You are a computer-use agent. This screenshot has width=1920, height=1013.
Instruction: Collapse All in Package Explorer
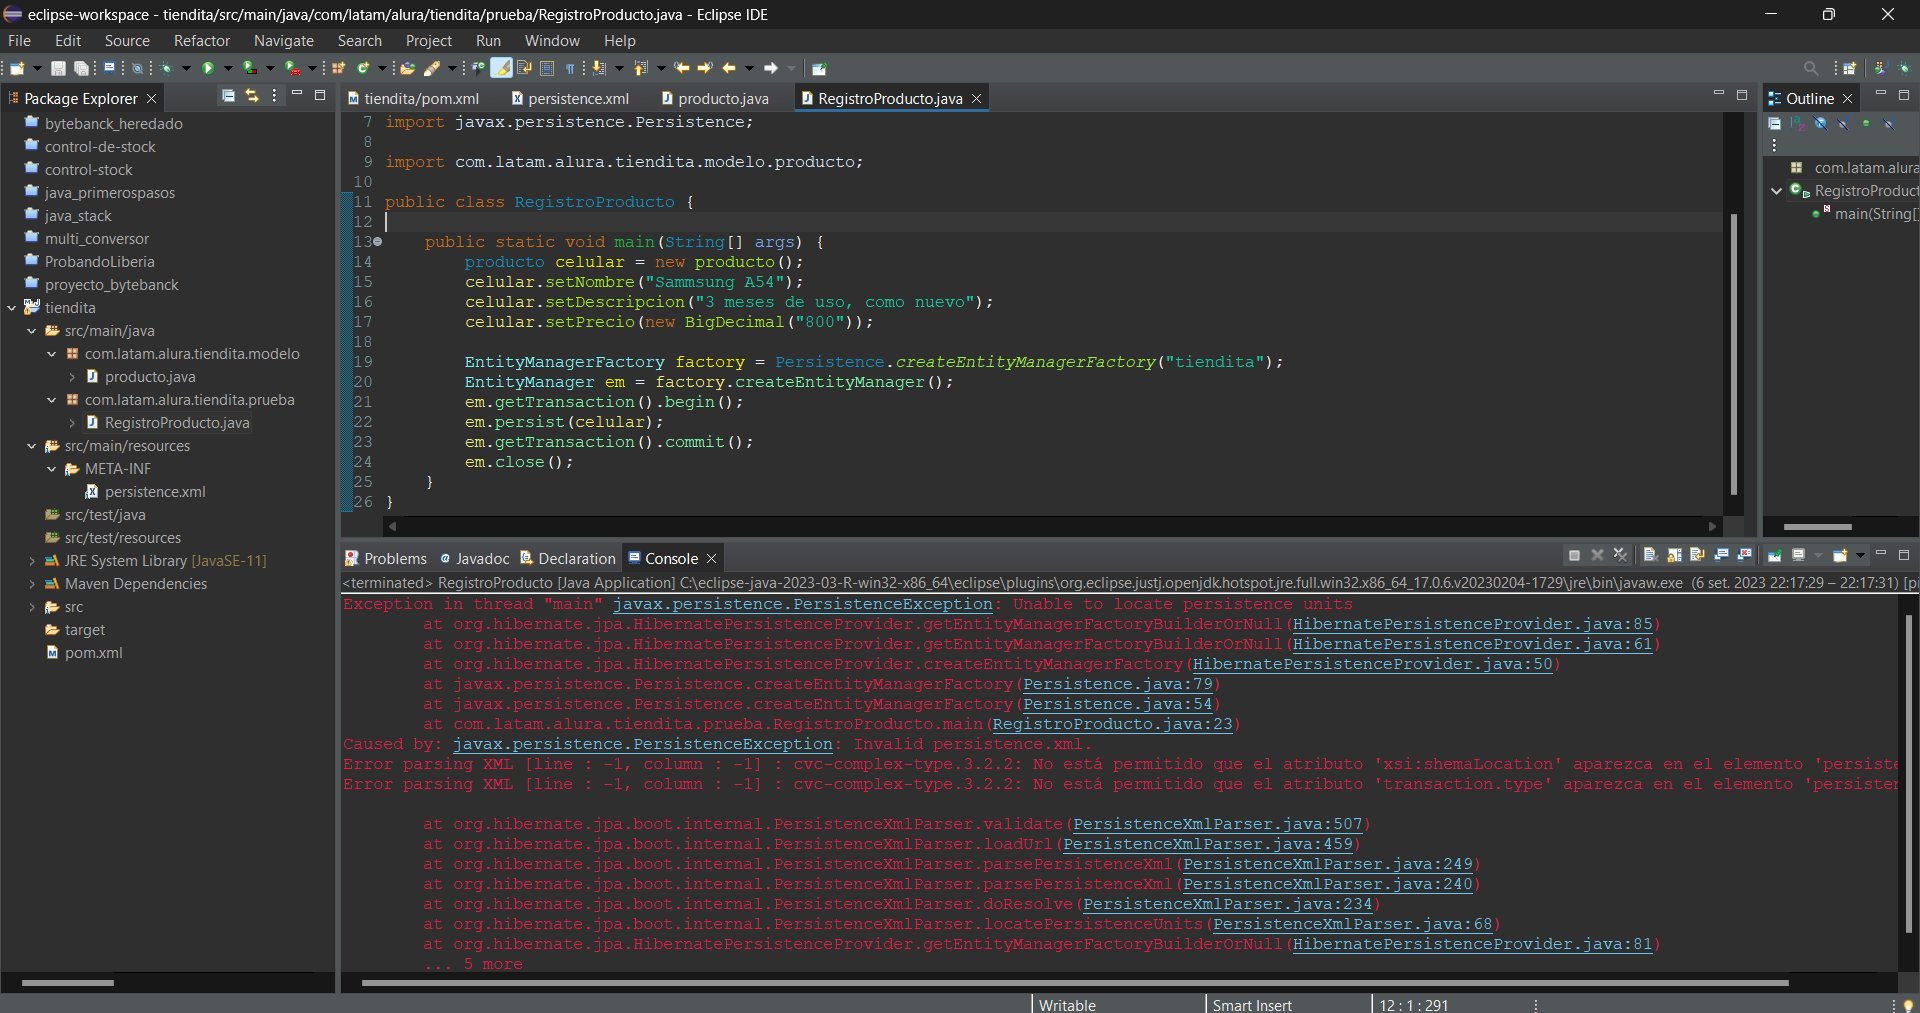[x=228, y=96]
